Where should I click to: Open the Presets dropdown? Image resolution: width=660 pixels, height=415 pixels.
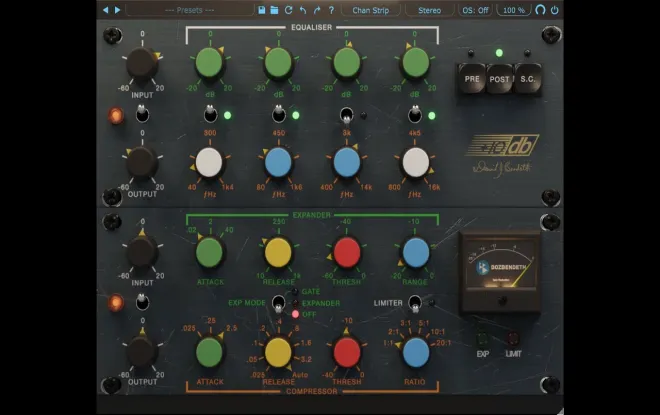189,10
